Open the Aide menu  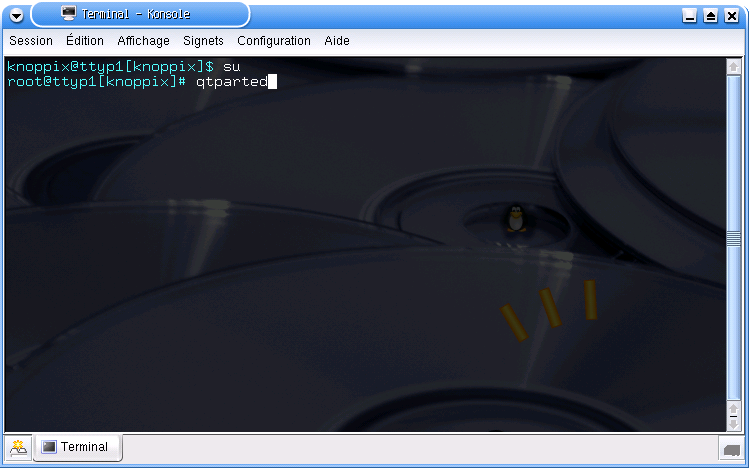click(x=337, y=41)
